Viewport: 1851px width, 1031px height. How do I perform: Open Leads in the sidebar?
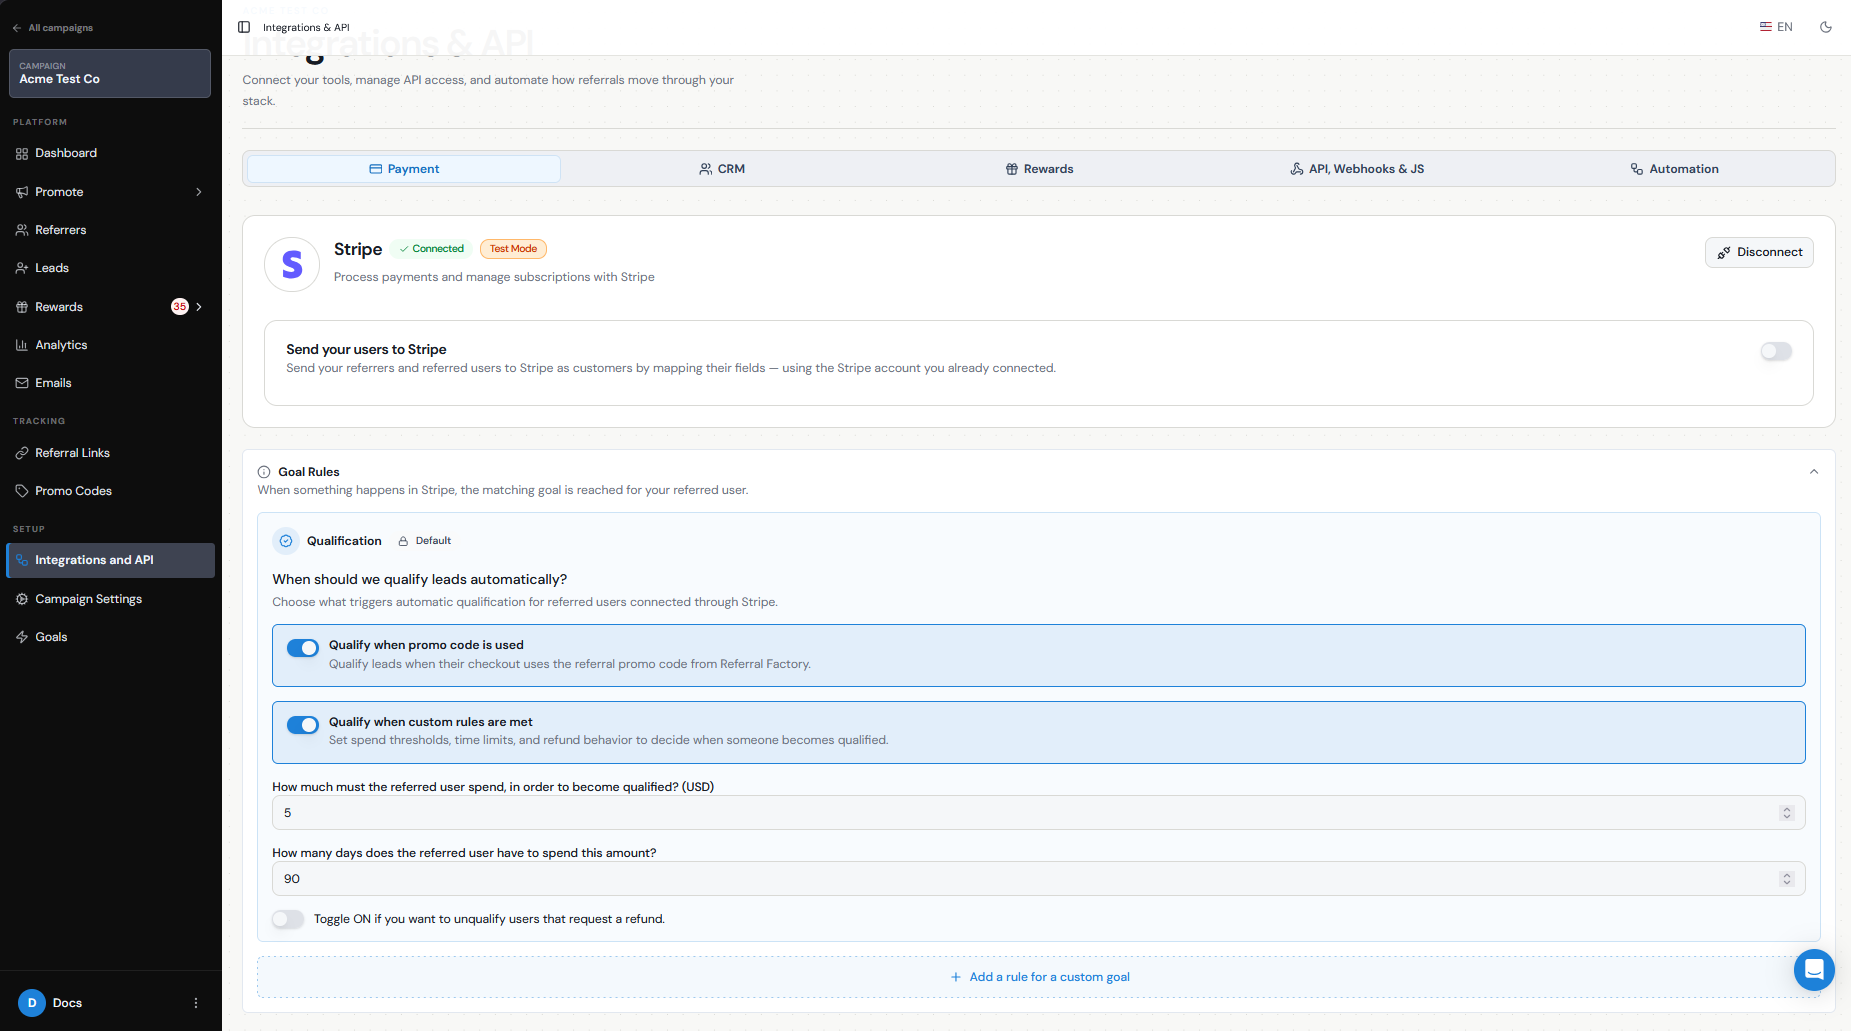click(x=110, y=268)
